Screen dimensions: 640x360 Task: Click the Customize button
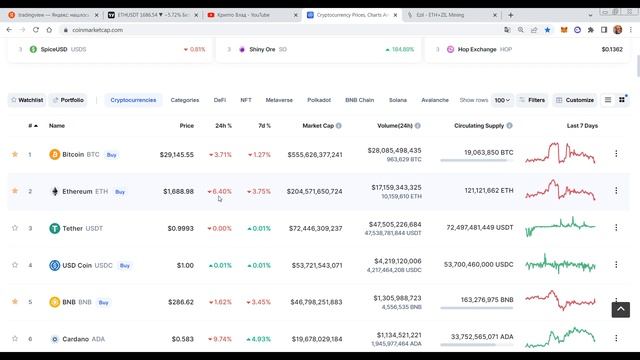(575, 100)
